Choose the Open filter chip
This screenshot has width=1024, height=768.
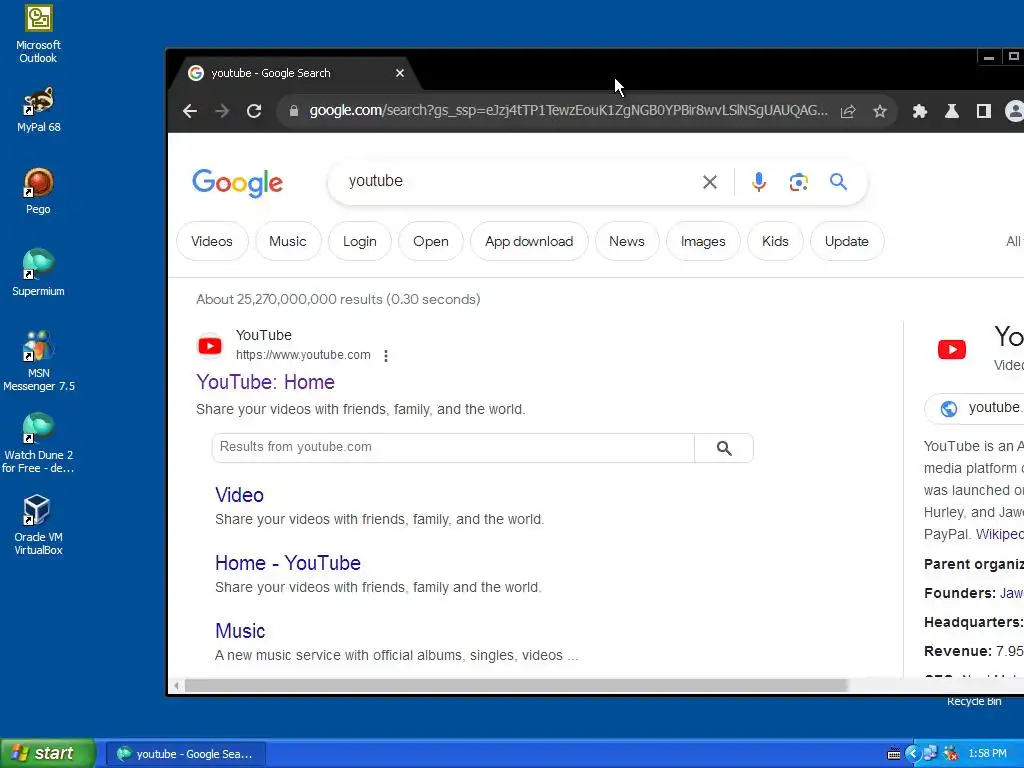point(430,242)
